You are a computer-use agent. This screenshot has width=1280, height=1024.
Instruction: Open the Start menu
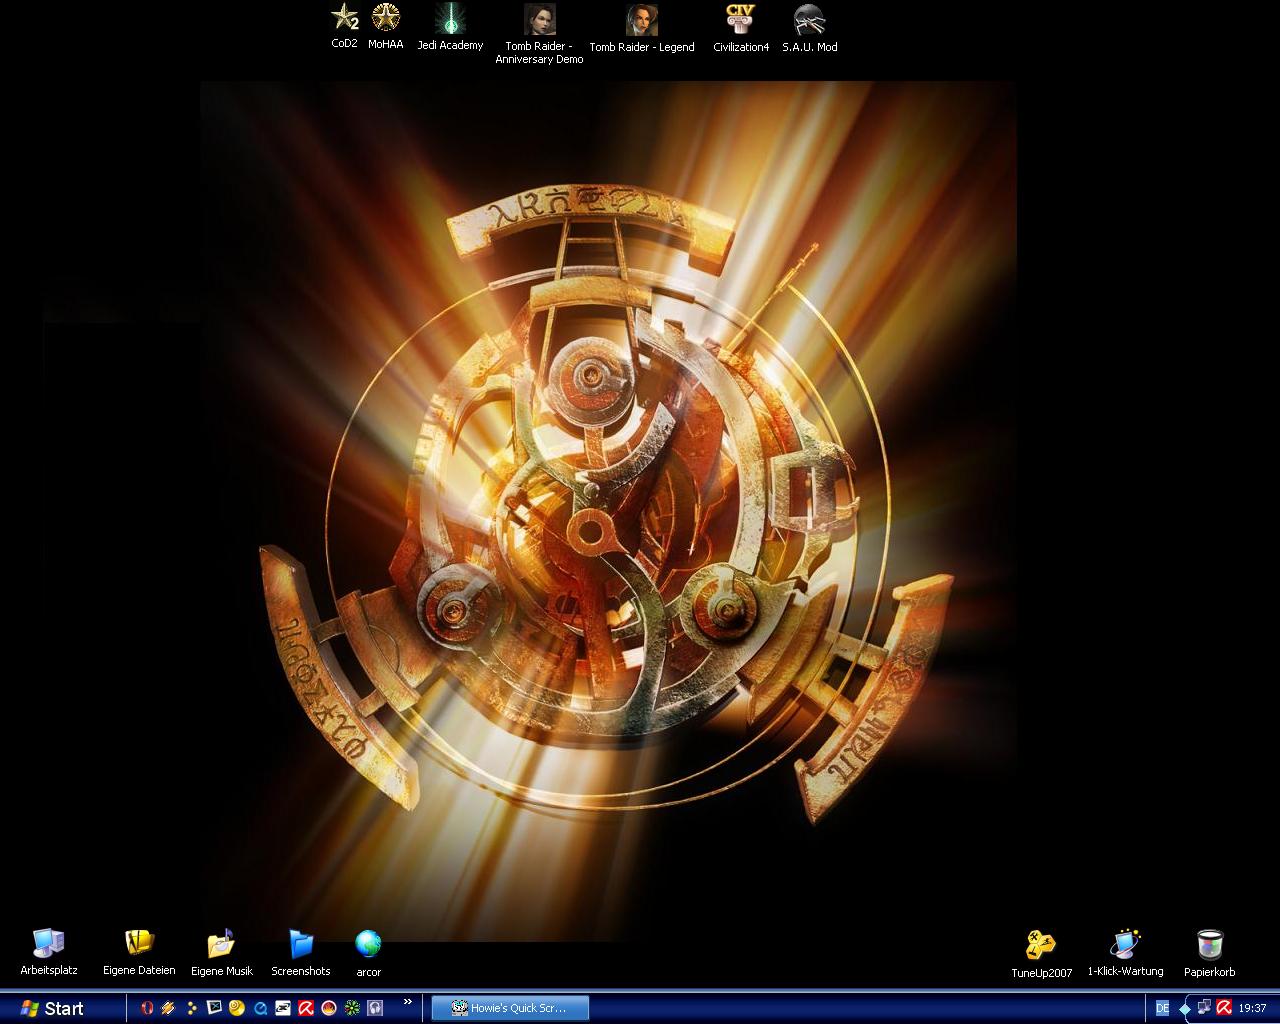(52, 1008)
